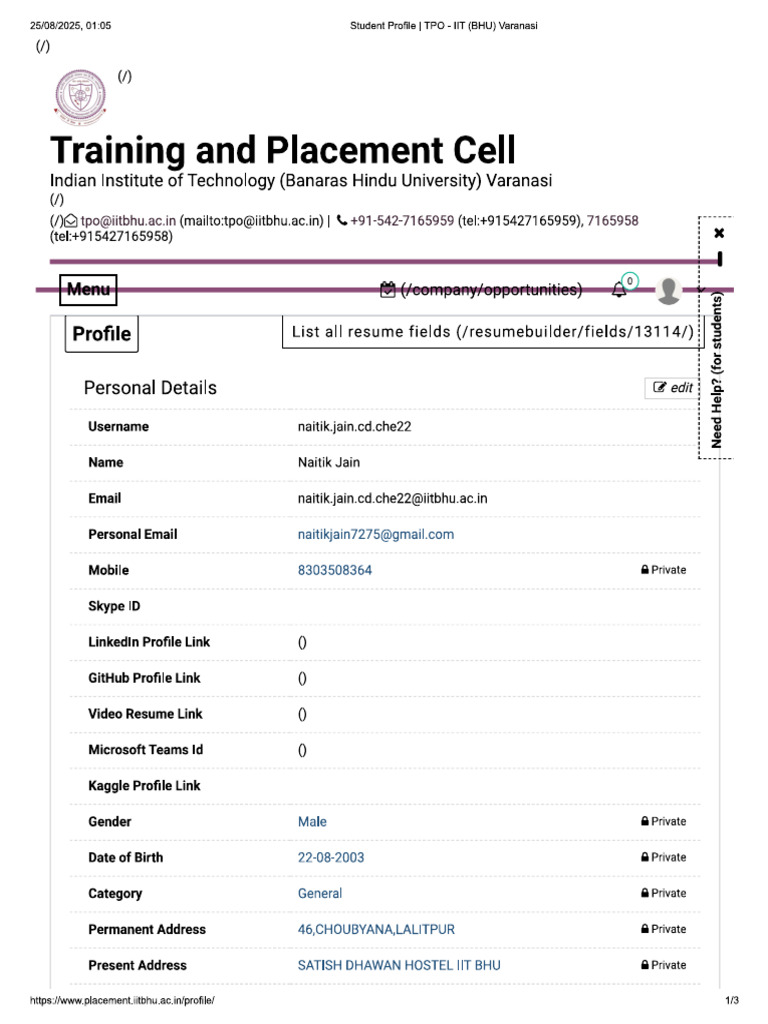Click the Kaggle Profile Link label

point(144,786)
